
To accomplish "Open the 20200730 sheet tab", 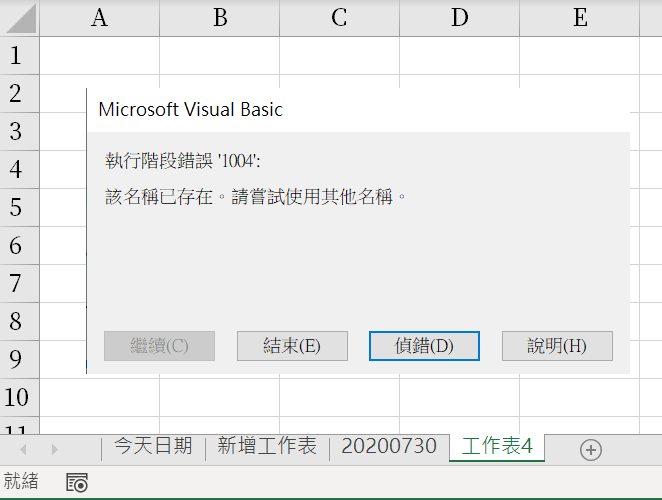I will 389,446.
